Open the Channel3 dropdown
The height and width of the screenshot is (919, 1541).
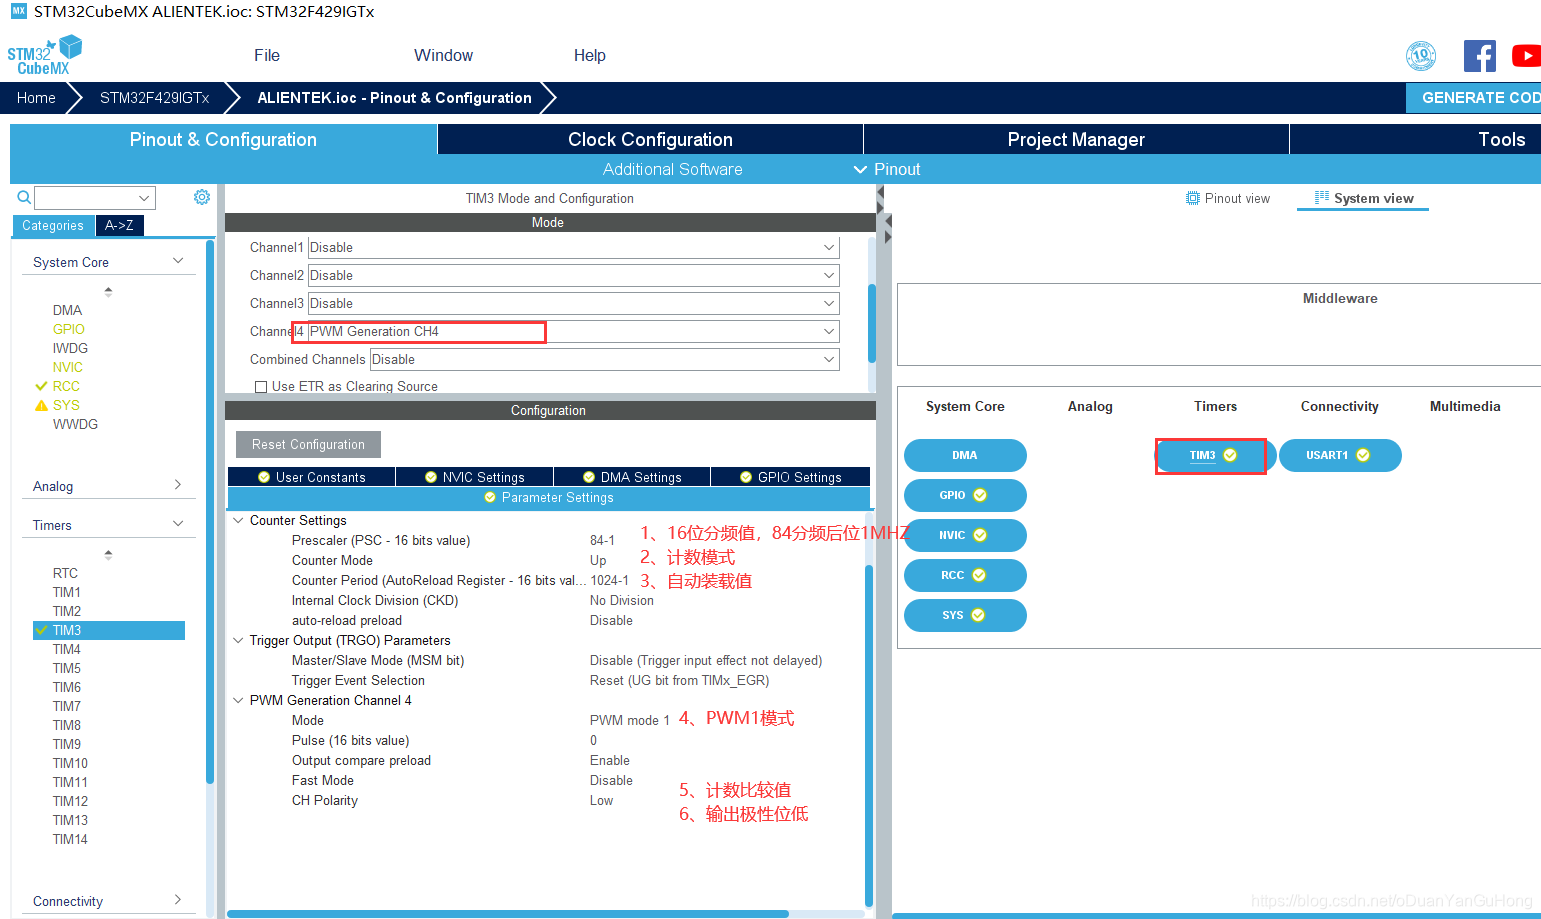point(573,303)
